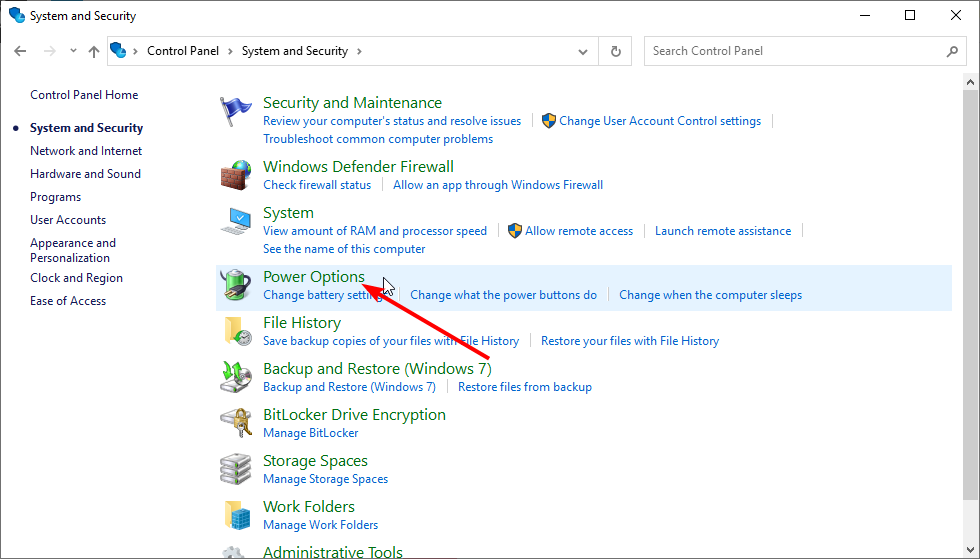The height and width of the screenshot is (559, 980).
Task: Click Review your computer's status and resolve issues
Action: (392, 121)
